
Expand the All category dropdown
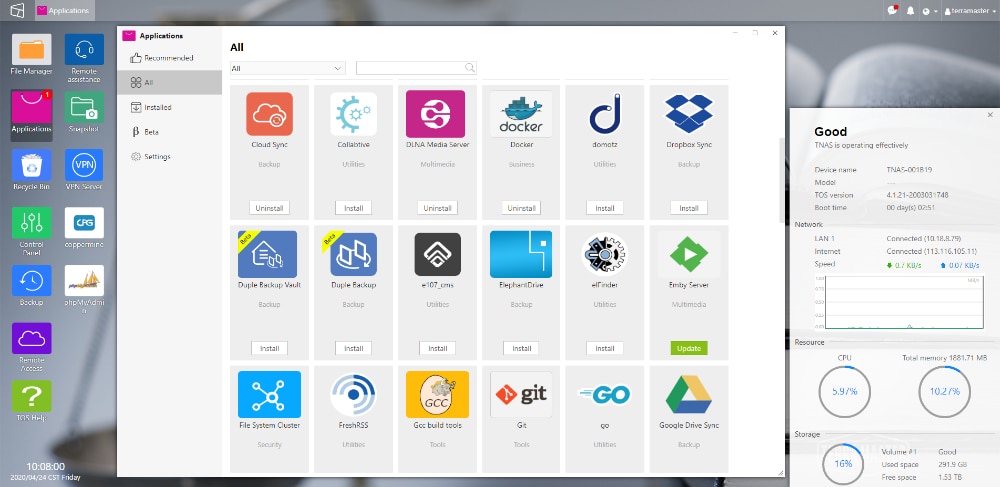pyautogui.click(x=288, y=68)
